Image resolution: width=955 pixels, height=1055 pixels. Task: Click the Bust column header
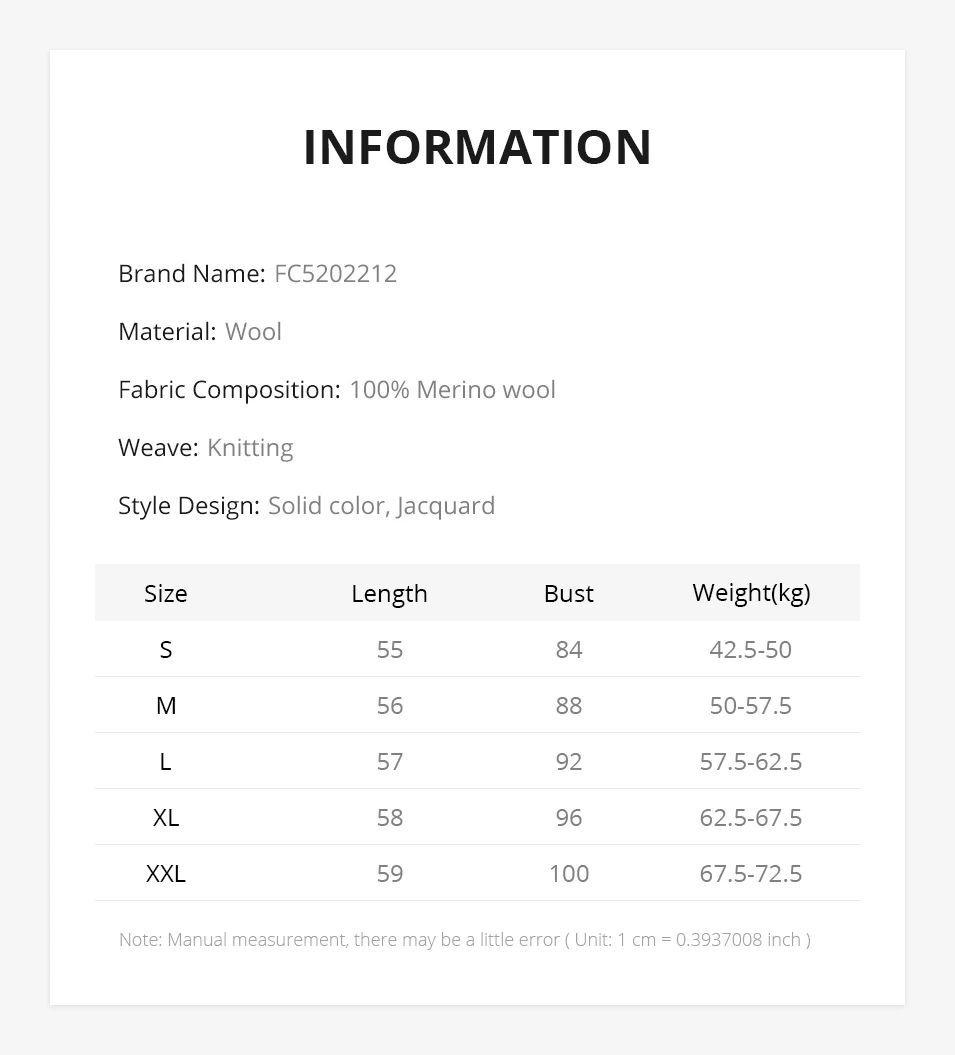[x=568, y=593]
